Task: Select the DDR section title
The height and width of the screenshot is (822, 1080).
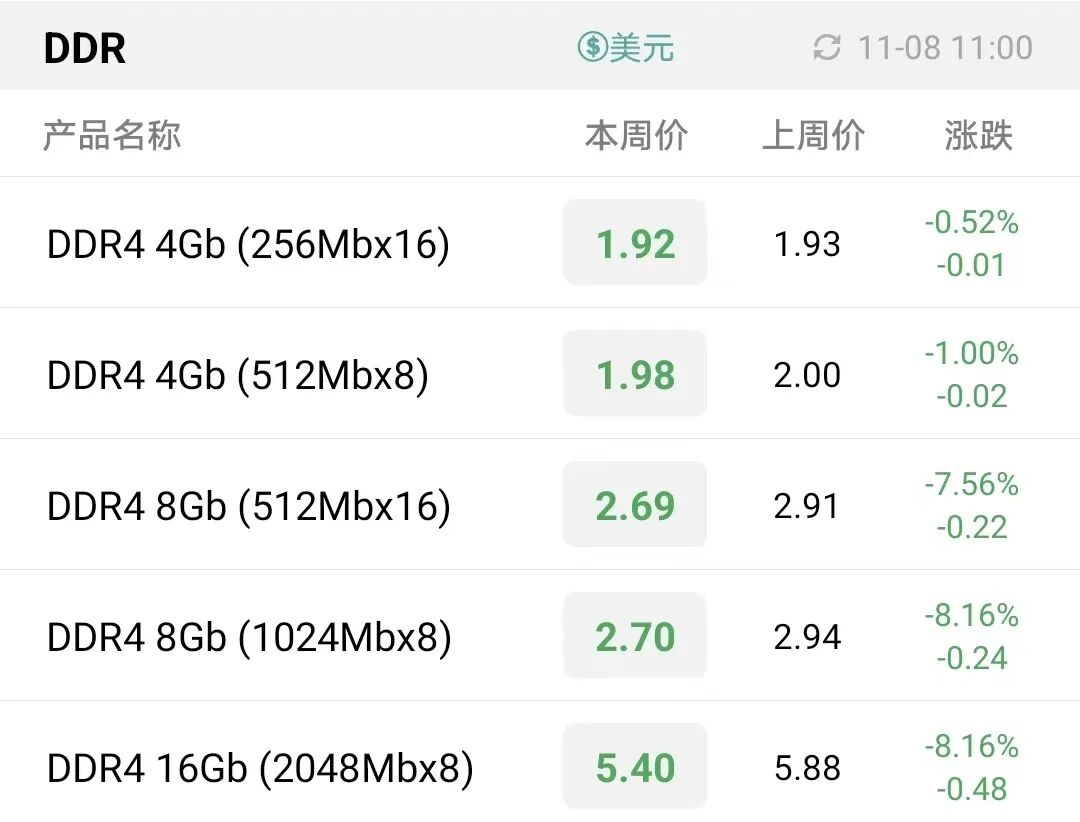Action: [85, 48]
